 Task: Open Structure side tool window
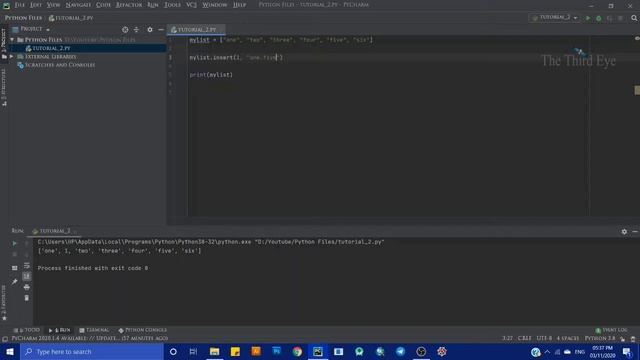[x=4, y=87]
